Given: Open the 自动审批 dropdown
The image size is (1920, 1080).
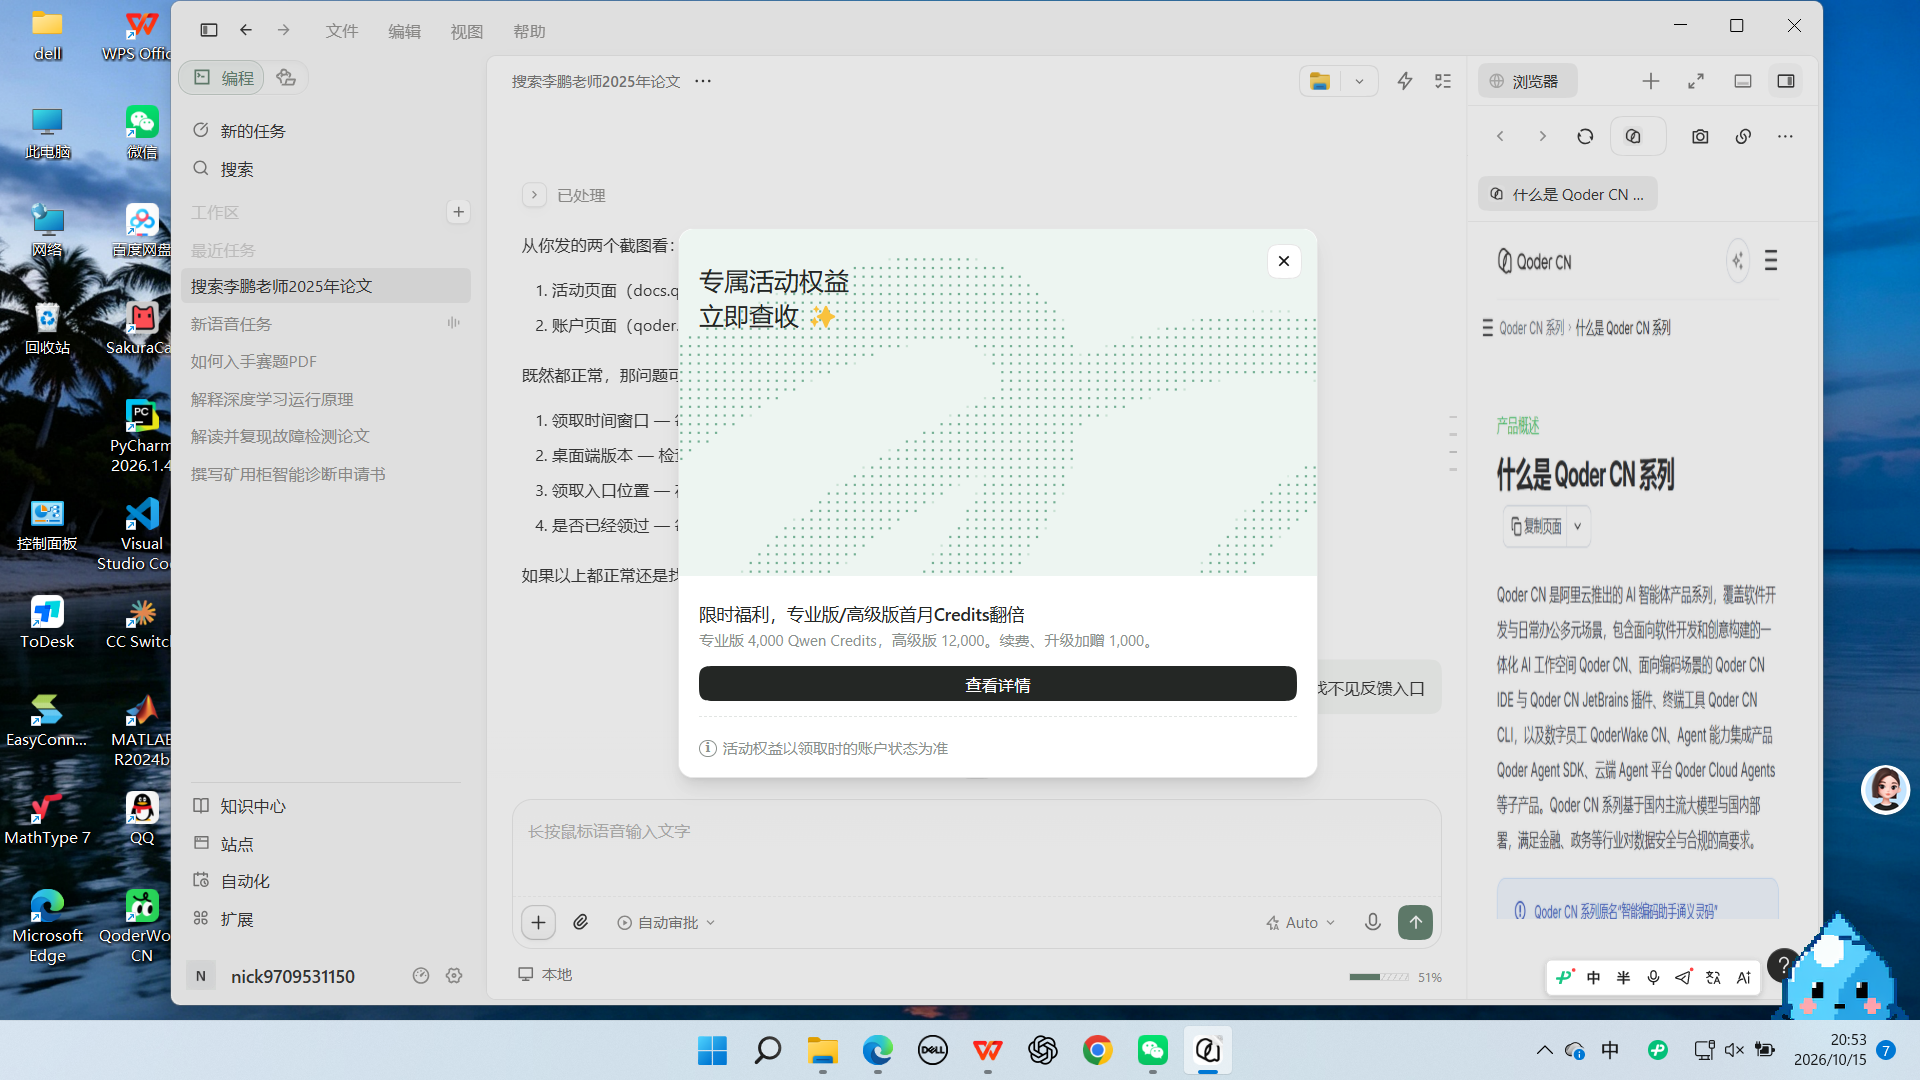Looking at the screenshot, I should coord(666,922).
